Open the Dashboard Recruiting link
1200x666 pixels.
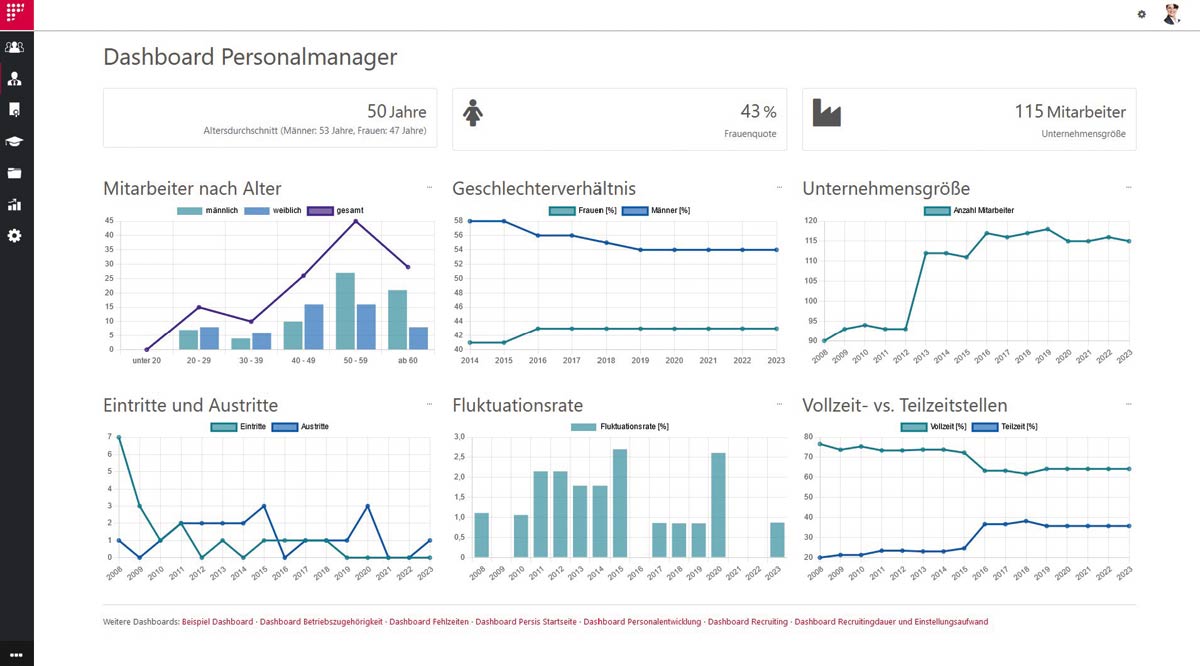pos(748,622)
